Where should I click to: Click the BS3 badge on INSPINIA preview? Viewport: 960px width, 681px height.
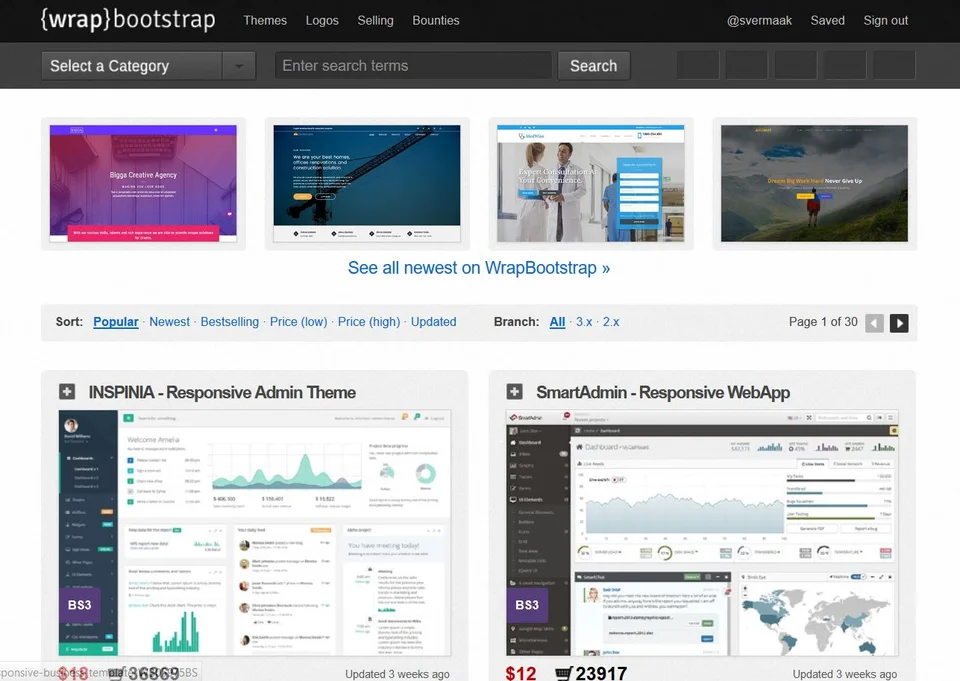(x=80, y=605)
